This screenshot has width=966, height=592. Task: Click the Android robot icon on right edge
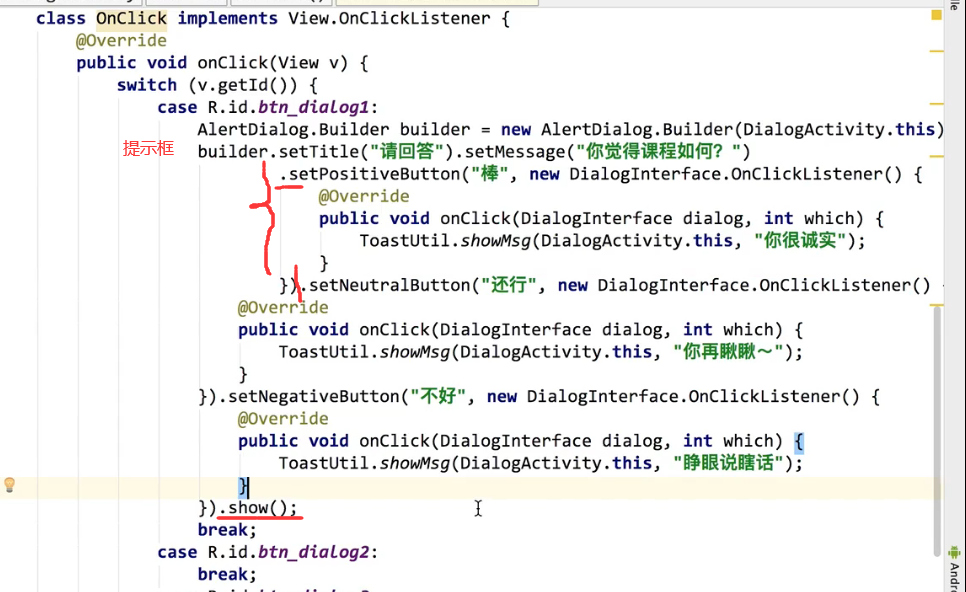point(954,552)
